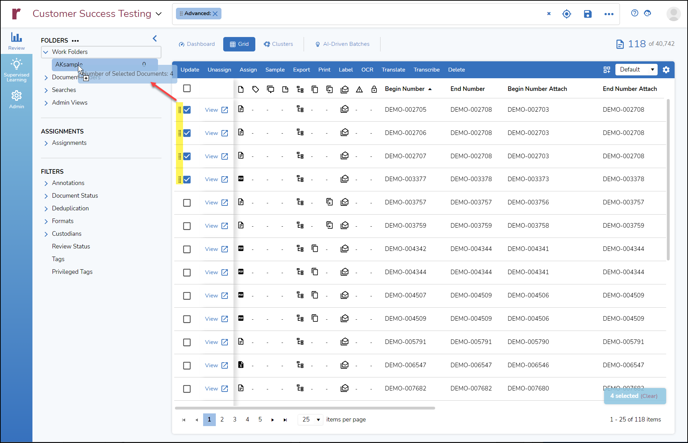Switch to the Grid tab
The width and height of the screenshot is (688, 443).
point(239,44)
